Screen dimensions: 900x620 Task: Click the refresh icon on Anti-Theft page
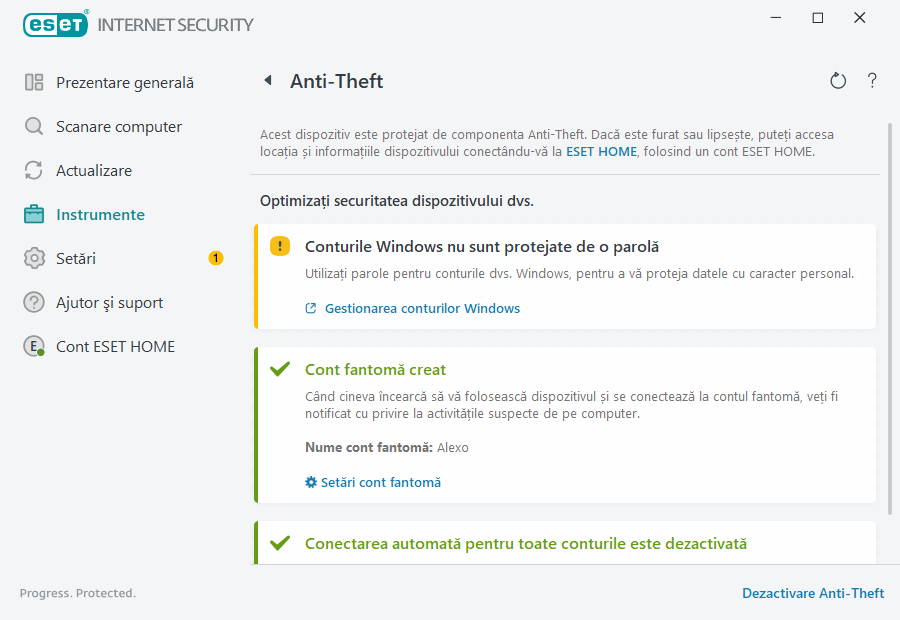point(838,80)
